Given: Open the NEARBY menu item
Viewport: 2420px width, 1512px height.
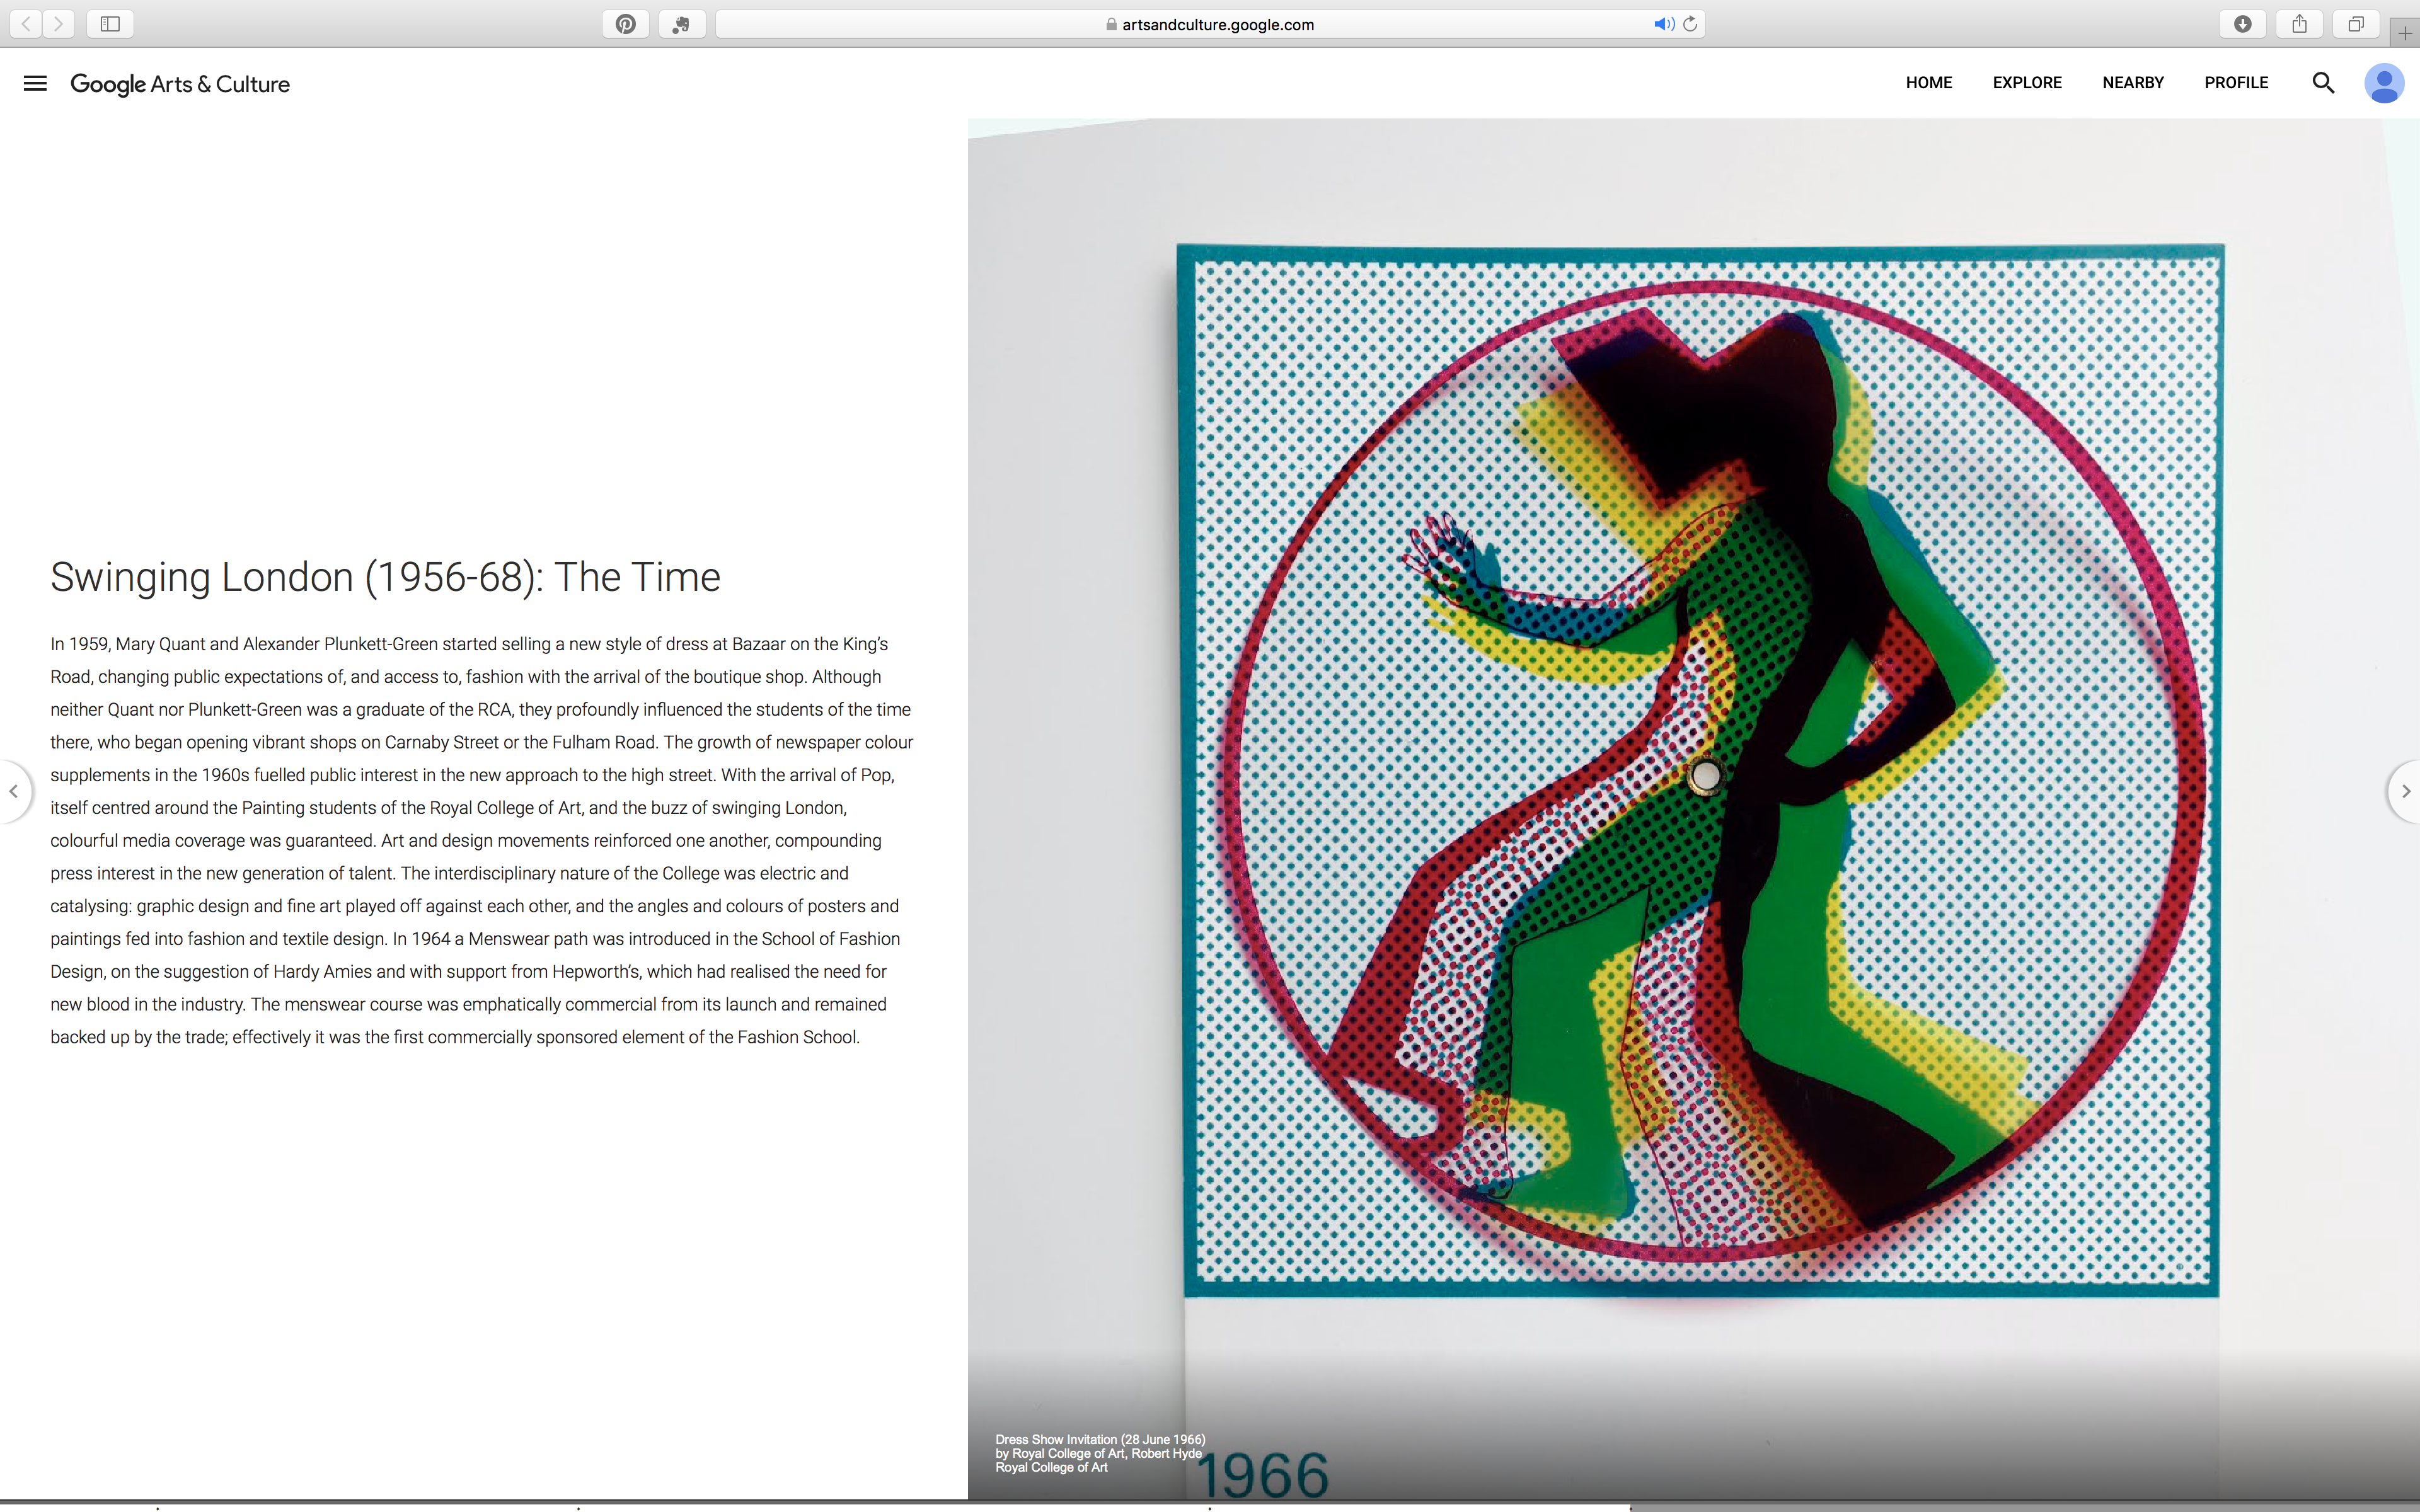Looking at the screenshot, I should (x=2133, y=83).
